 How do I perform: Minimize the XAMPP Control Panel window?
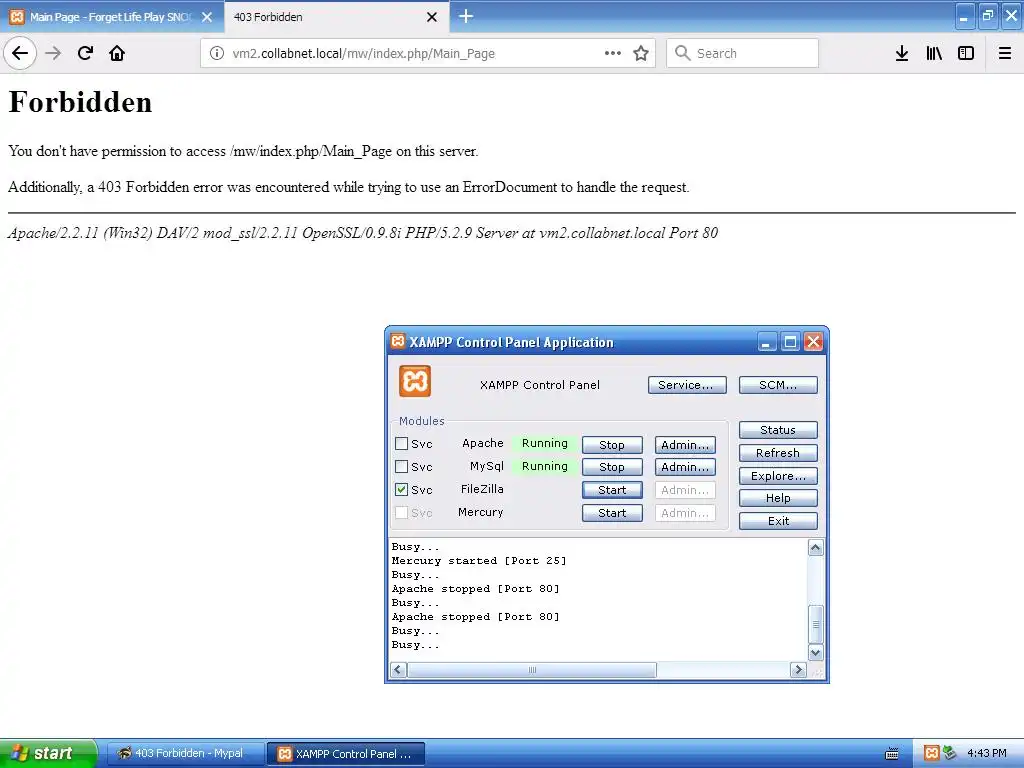point(767,342)
